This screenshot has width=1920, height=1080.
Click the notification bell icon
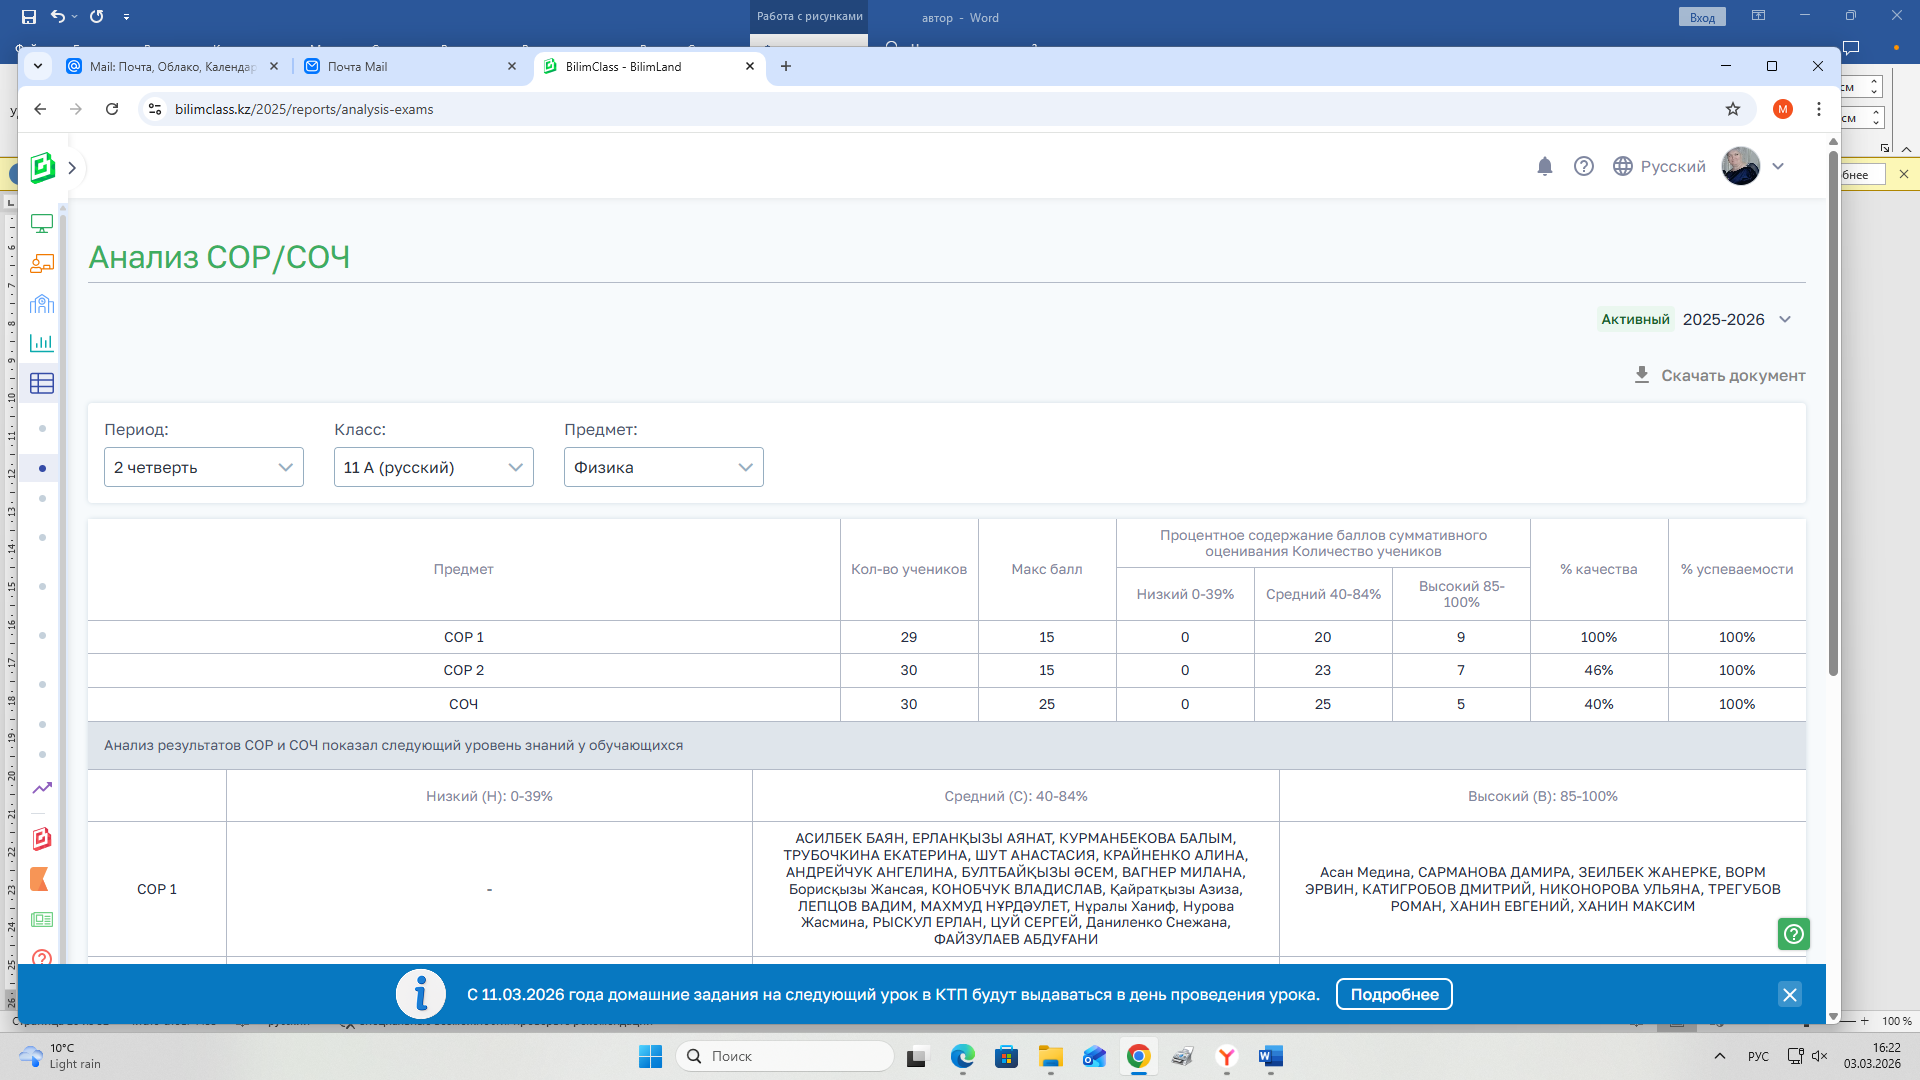coord(1544,167)
